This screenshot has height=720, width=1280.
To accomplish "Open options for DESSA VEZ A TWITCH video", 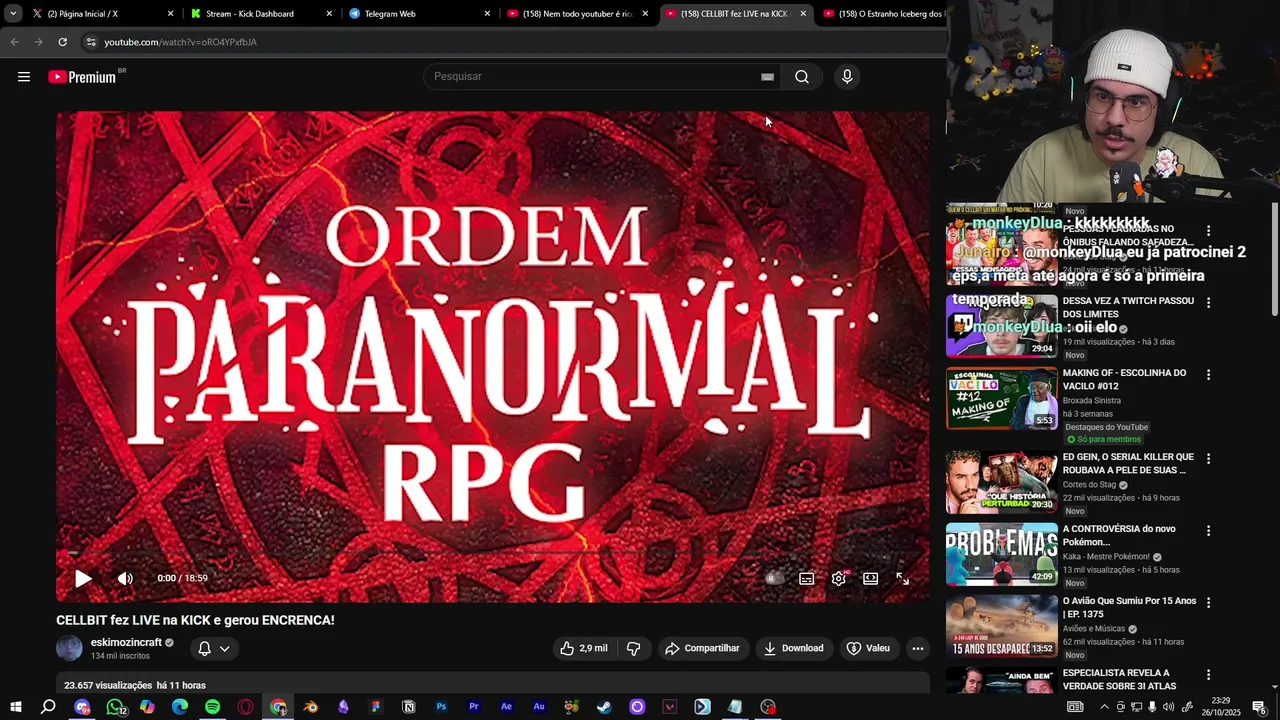I will [x=1208, y=303].
